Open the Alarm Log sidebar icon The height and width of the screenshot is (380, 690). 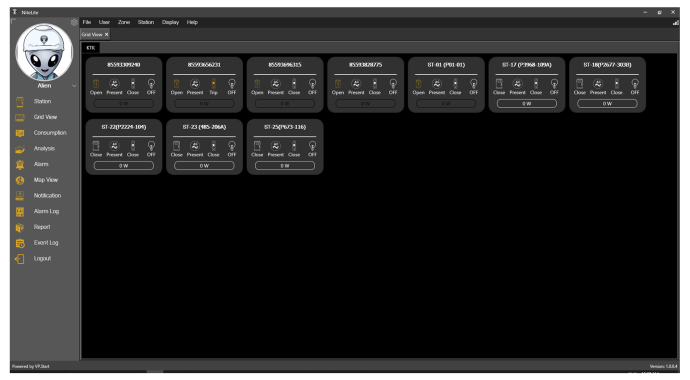point(20,212)
